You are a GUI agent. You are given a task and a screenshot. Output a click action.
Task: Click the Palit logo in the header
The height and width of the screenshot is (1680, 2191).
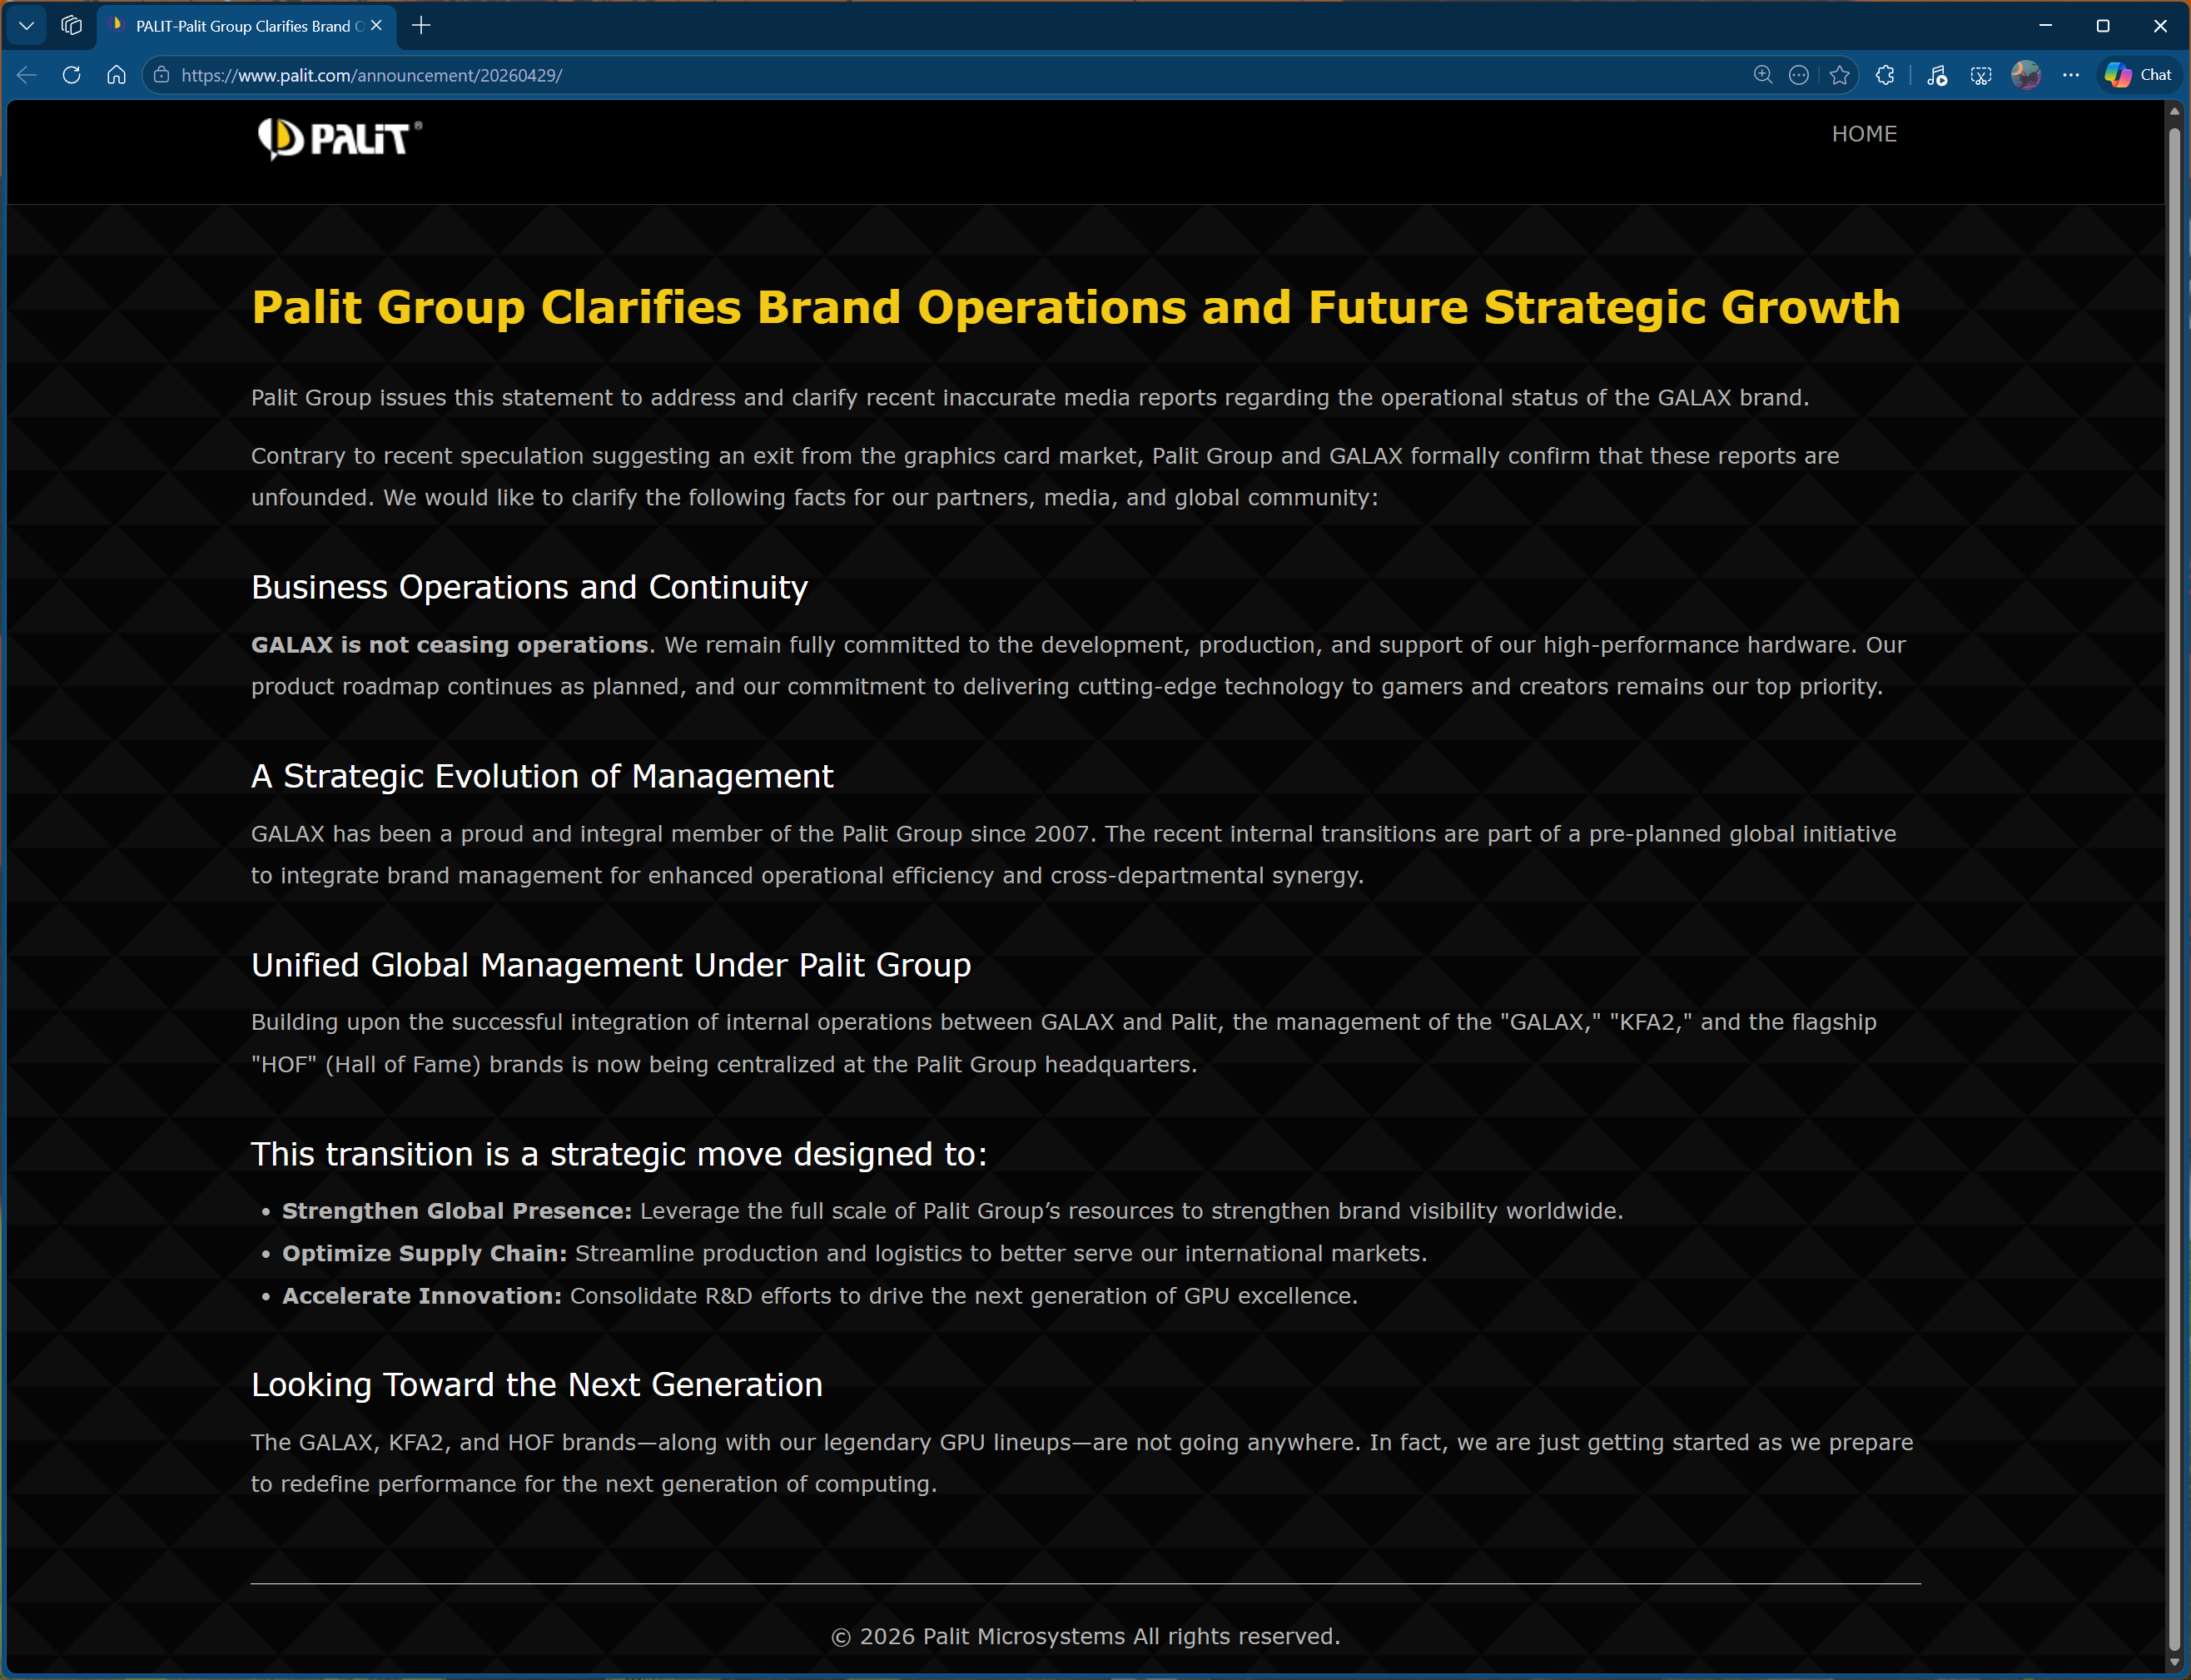pos(340,139)
